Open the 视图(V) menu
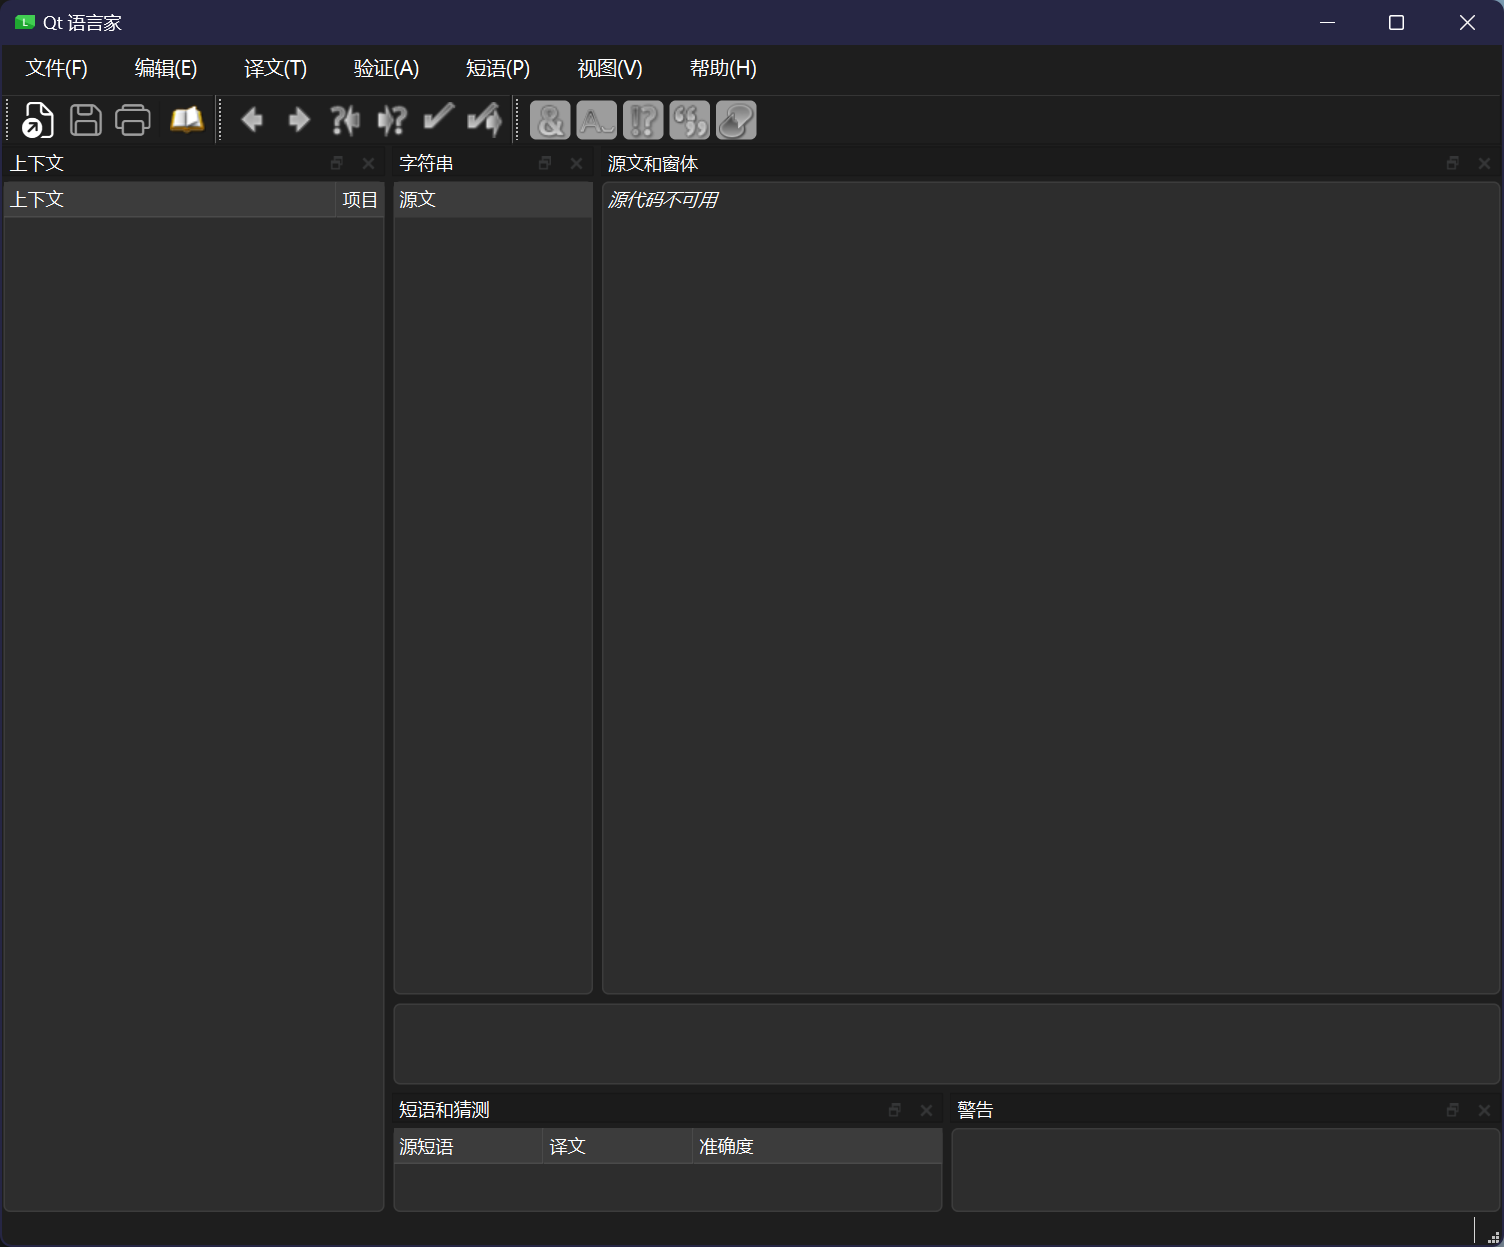 coord(610,68)
